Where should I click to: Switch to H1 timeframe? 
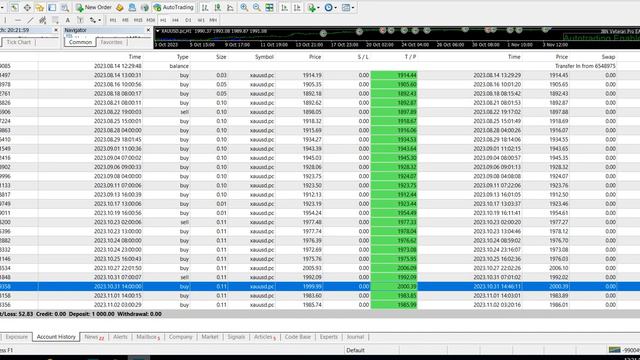coord(163,20)
